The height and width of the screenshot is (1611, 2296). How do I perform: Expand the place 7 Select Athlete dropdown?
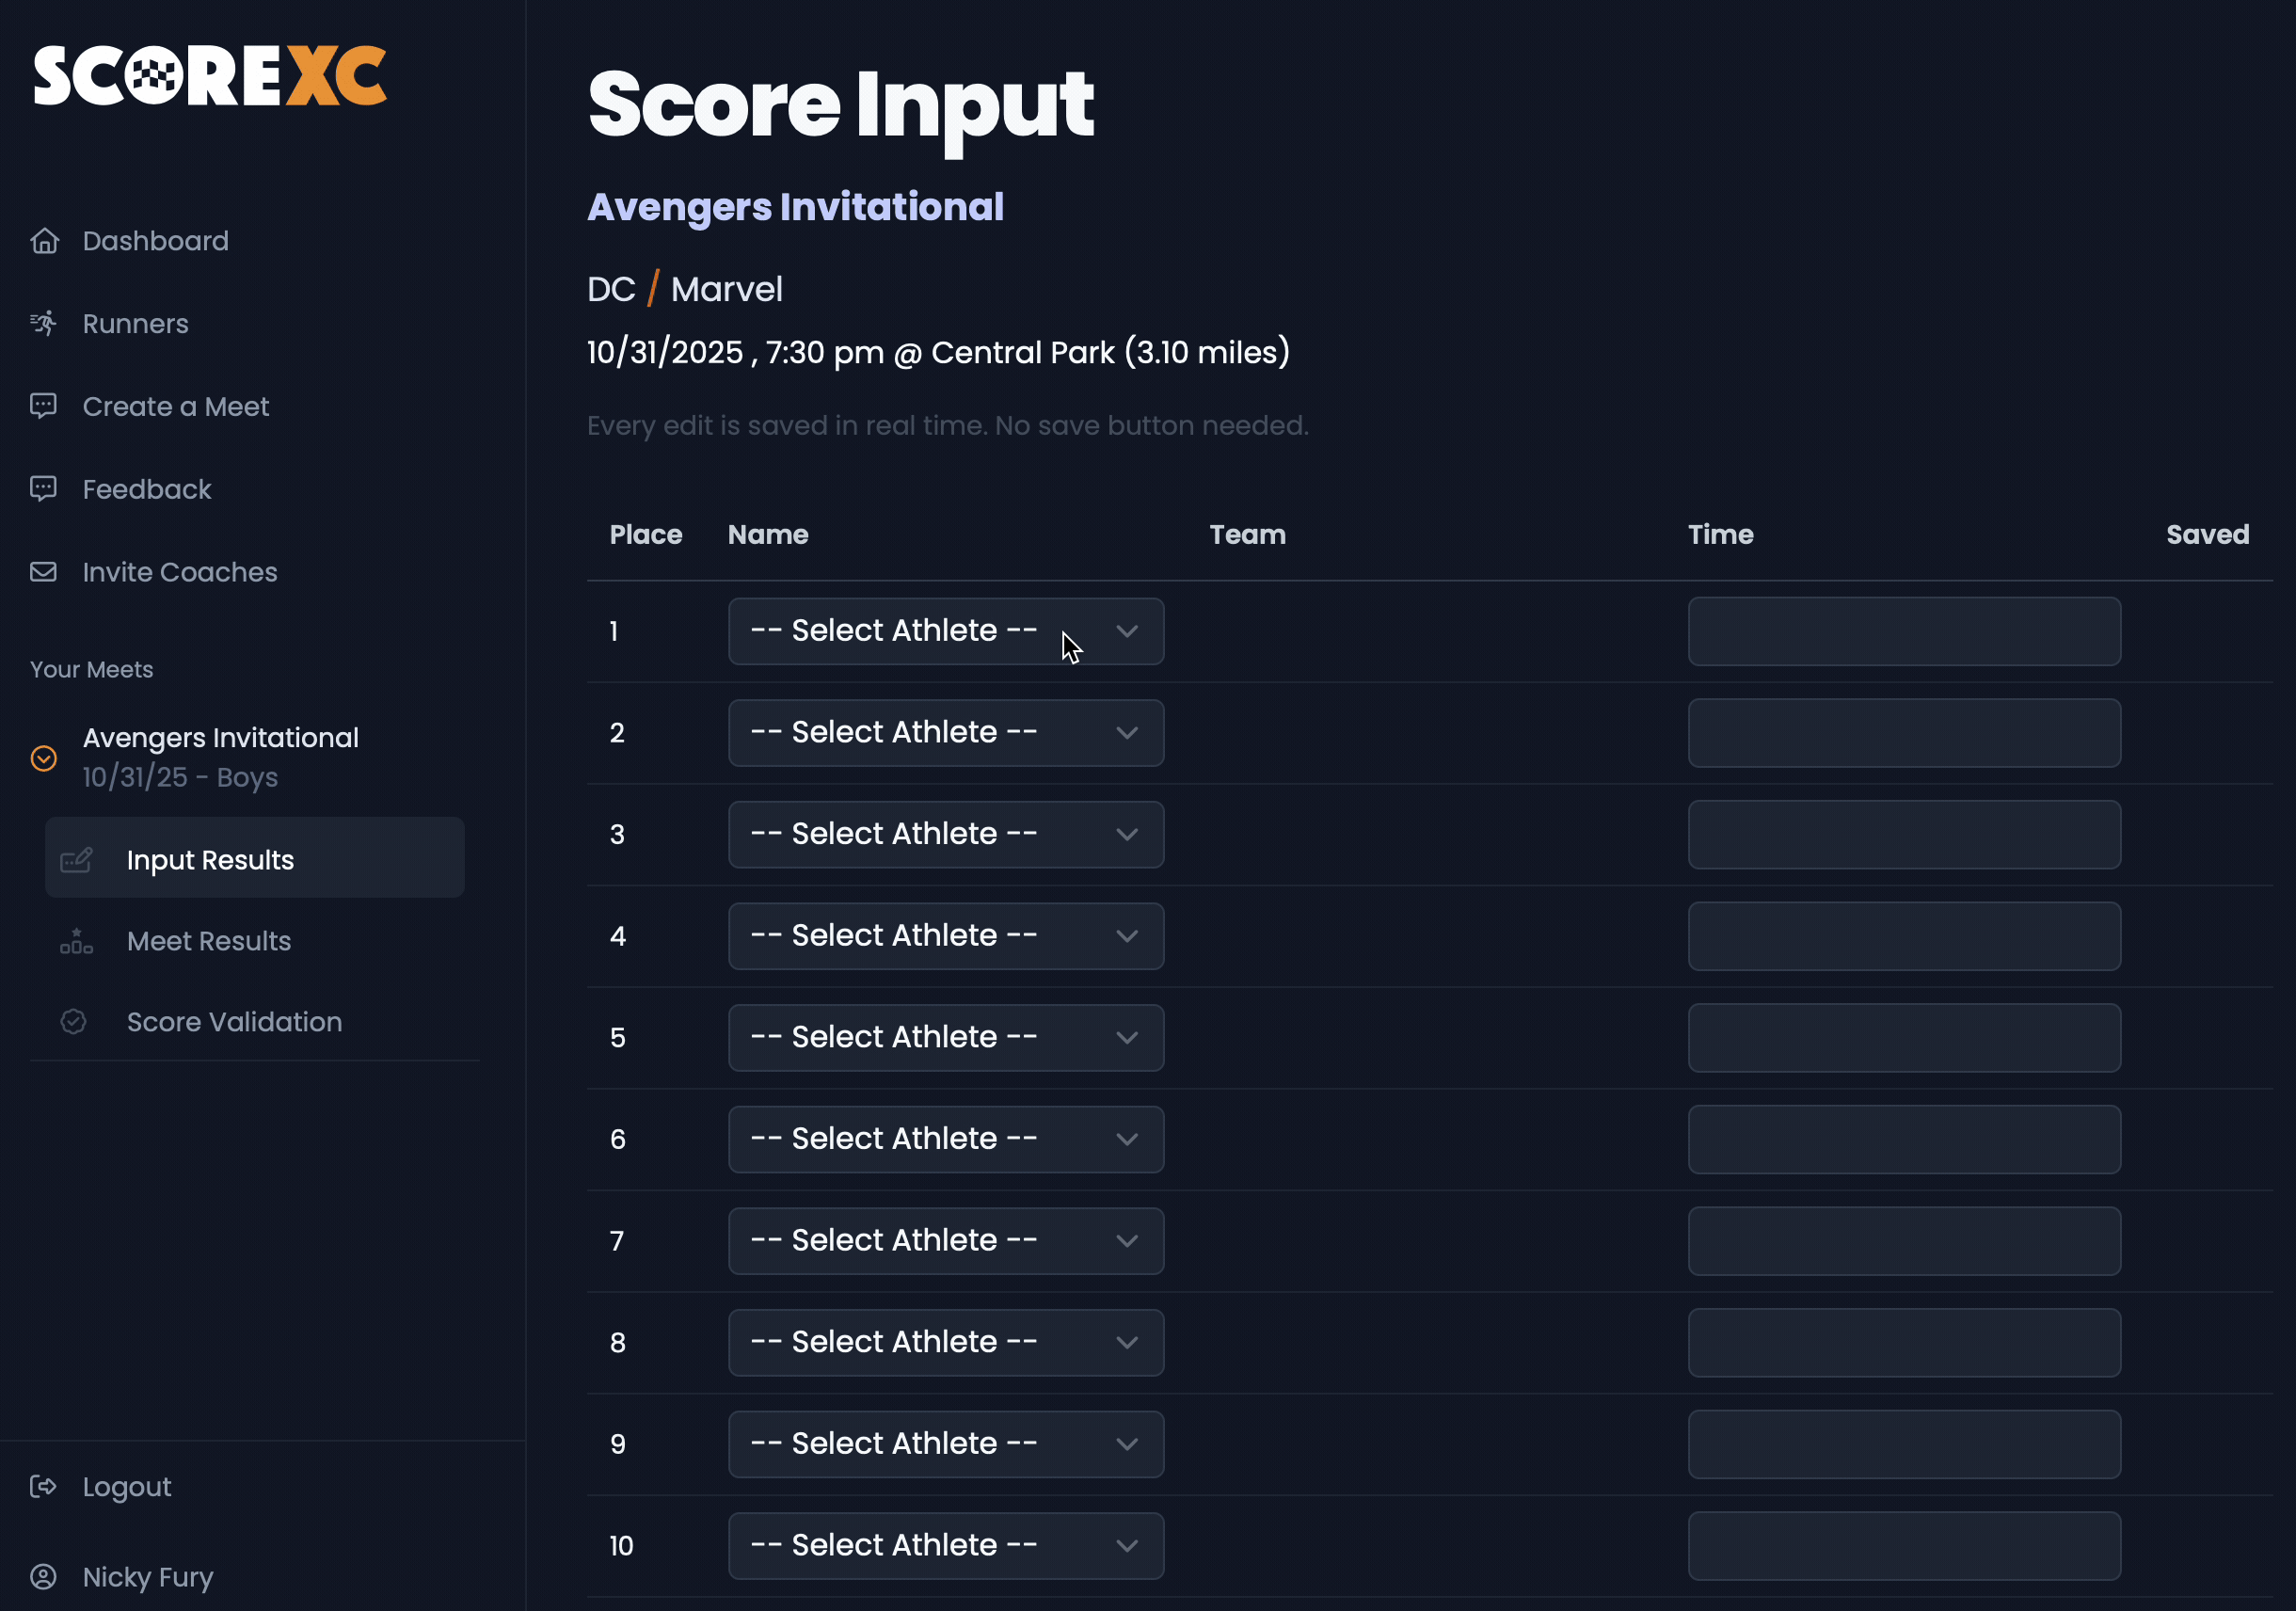pyautogui.click(x=945, y=1240)
